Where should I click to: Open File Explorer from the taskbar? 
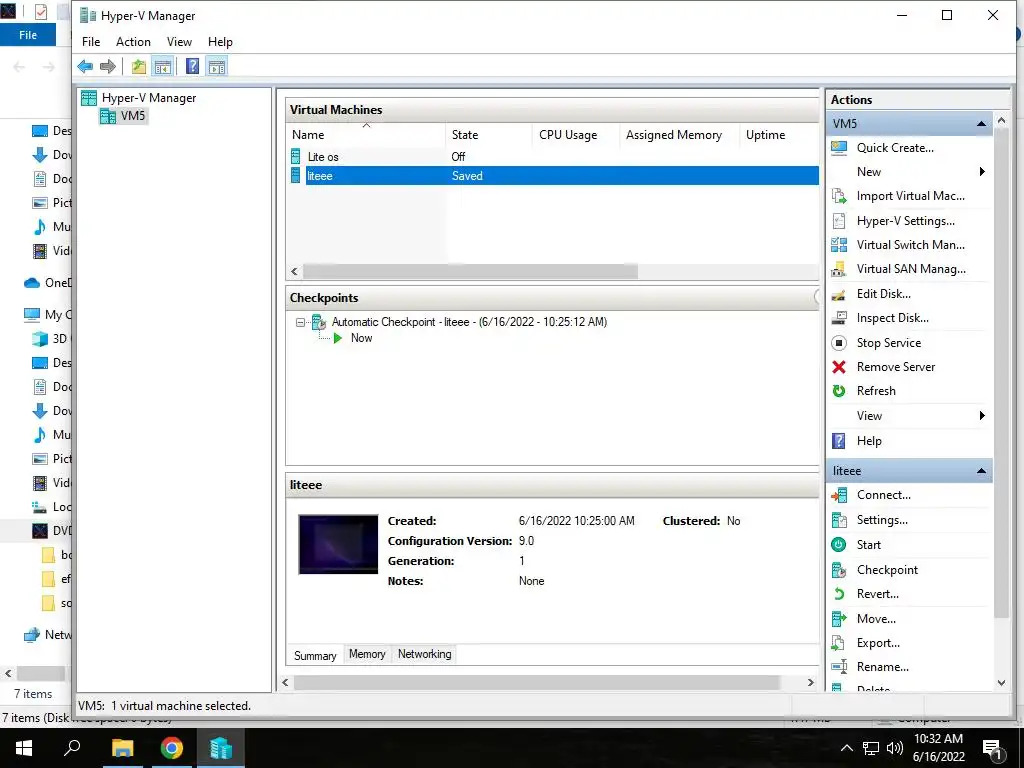pyautogui.click(x=122, y=748)
